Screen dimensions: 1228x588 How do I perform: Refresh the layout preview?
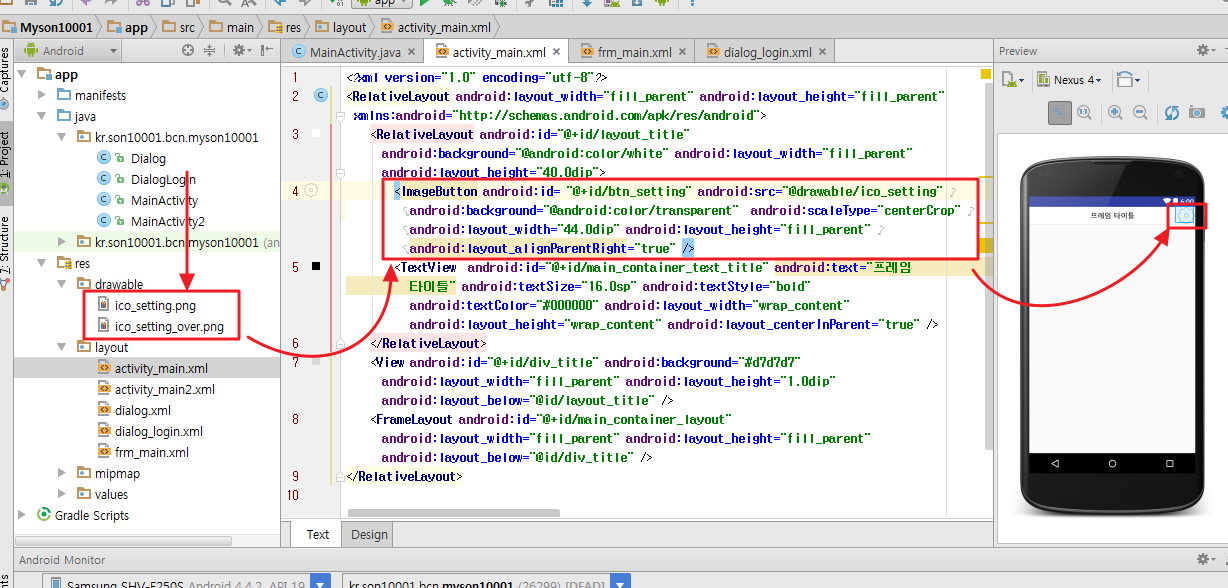[1172, 112]
